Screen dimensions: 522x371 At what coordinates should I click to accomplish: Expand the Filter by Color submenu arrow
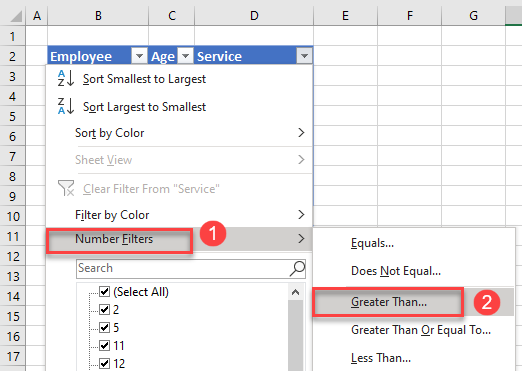click(x=301, y=214)
